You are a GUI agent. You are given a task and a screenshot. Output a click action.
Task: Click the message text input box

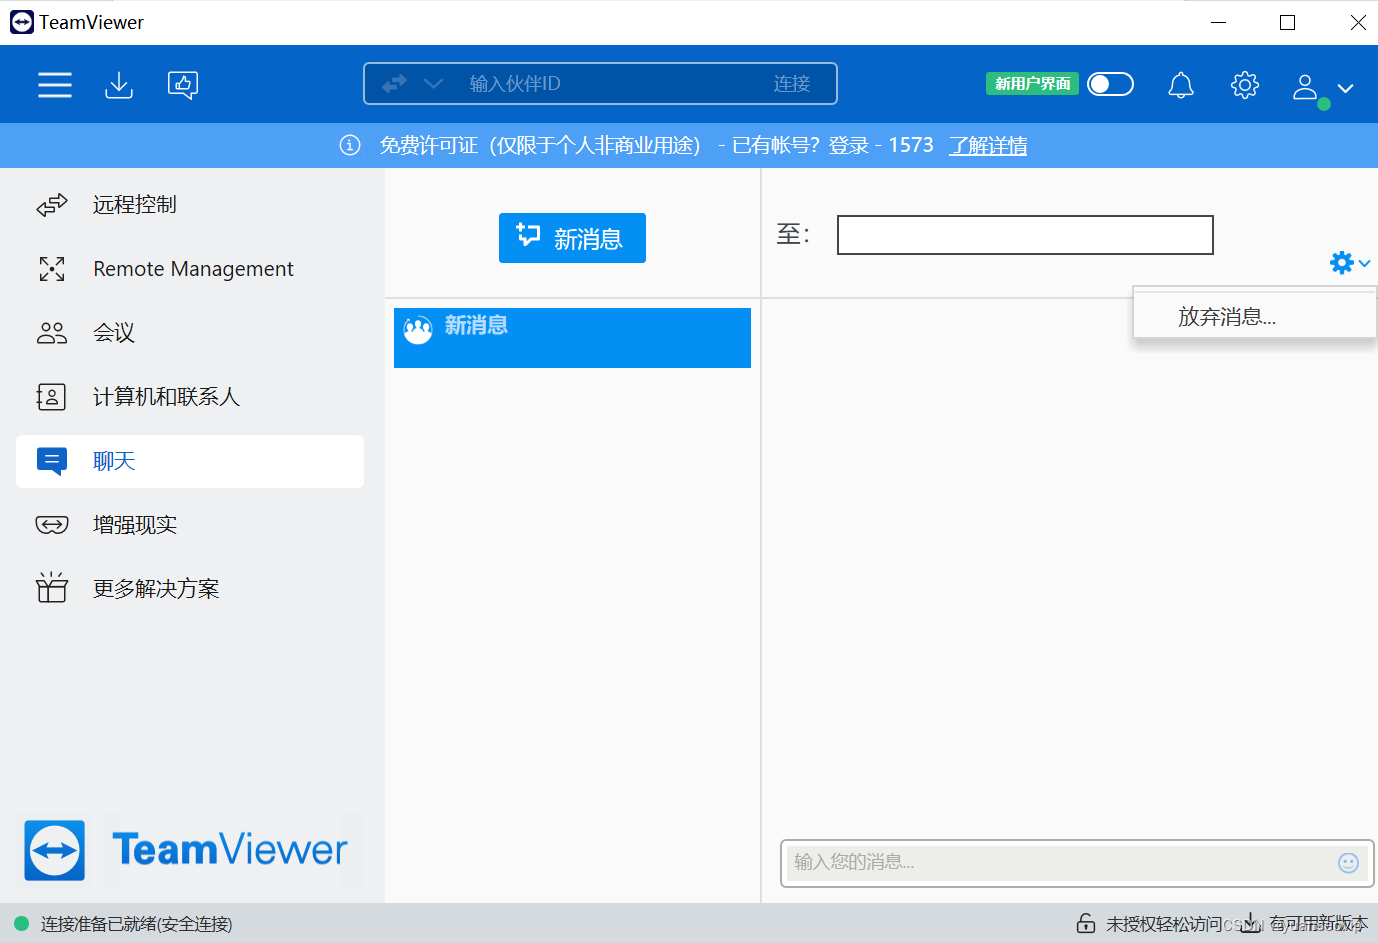coord(1060,862)
